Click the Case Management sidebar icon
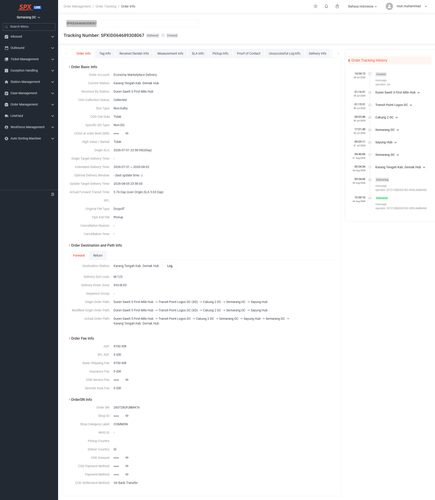Screen dimensions: 435x500 click(6, 93)
